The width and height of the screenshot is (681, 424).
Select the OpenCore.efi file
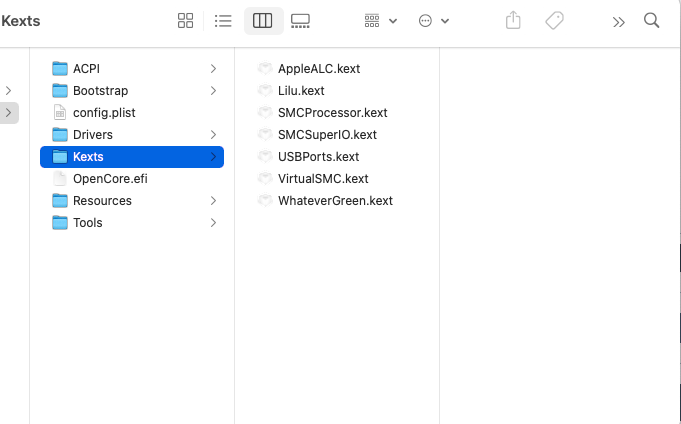110,179
